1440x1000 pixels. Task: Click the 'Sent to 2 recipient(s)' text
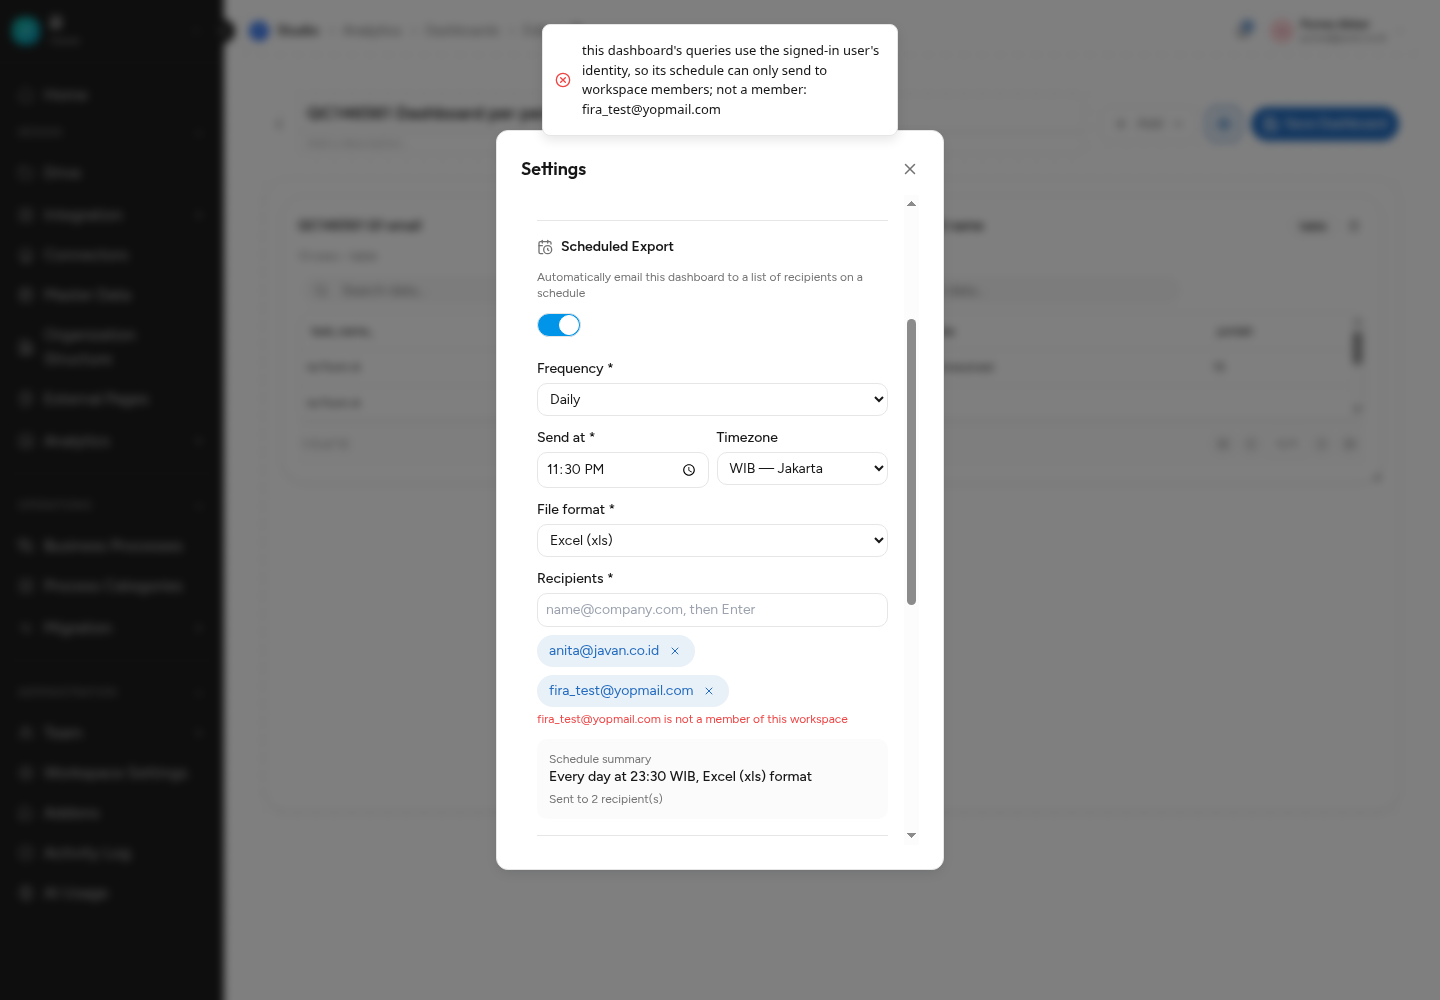coord(606,799)
